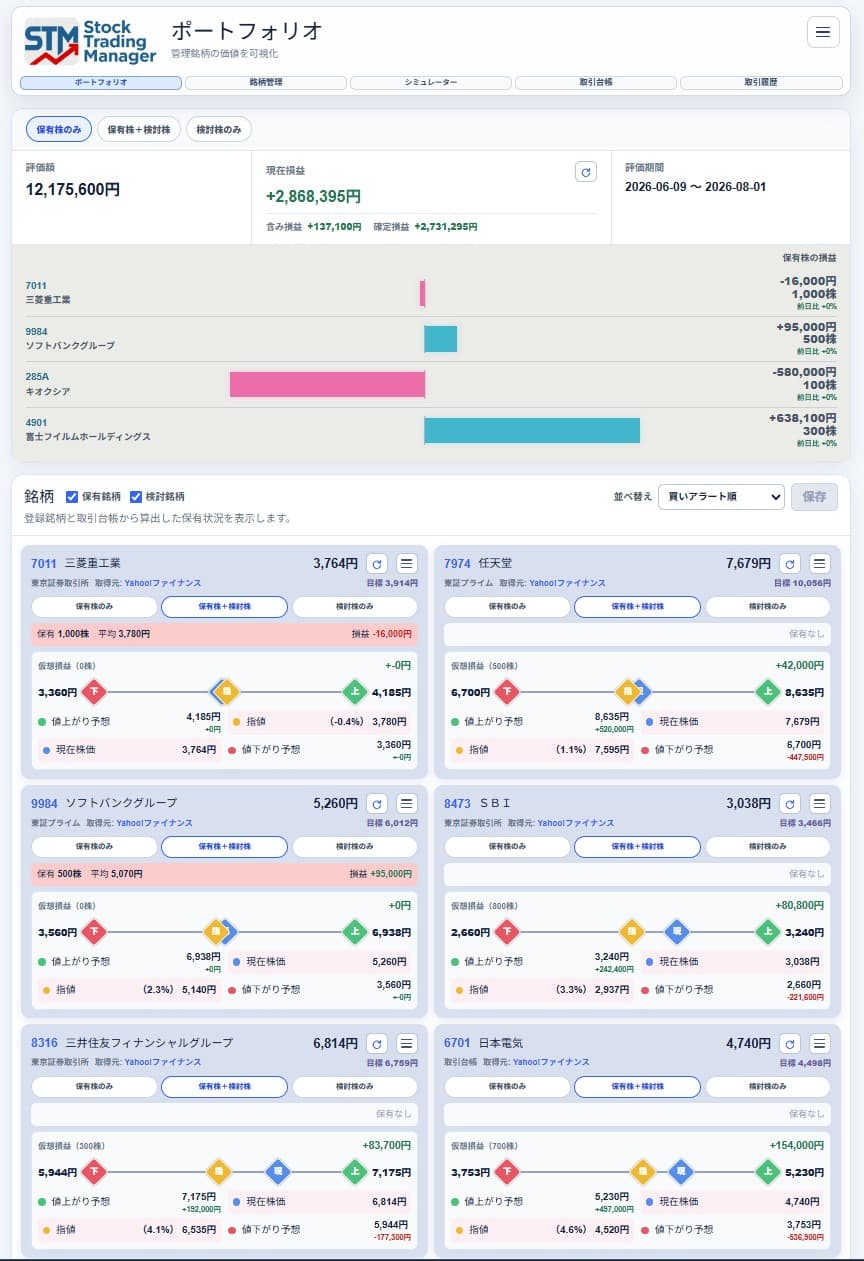This screenshot has height=1261, width=864.
Task: Open card menu for 9984 ソフトバンクグループ
Action: point(407,803)
